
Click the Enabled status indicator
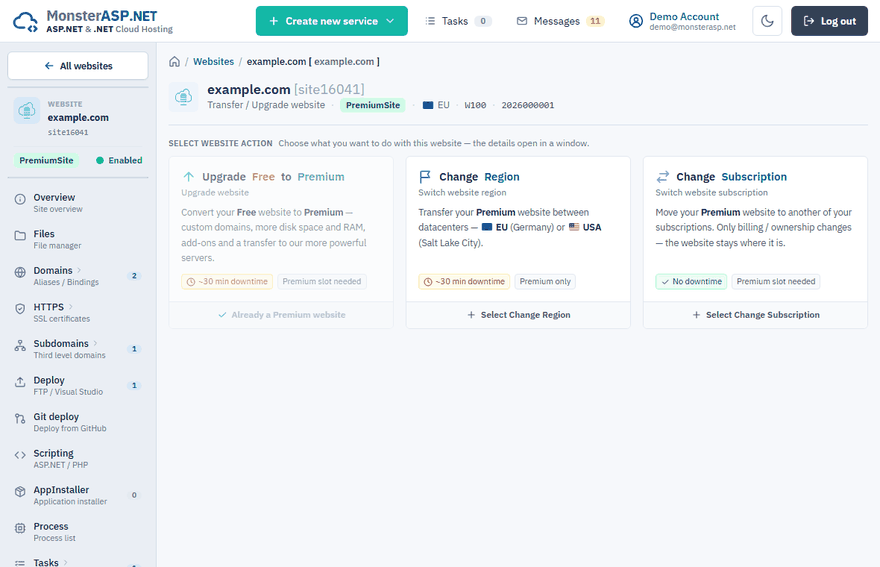[119, 161]
